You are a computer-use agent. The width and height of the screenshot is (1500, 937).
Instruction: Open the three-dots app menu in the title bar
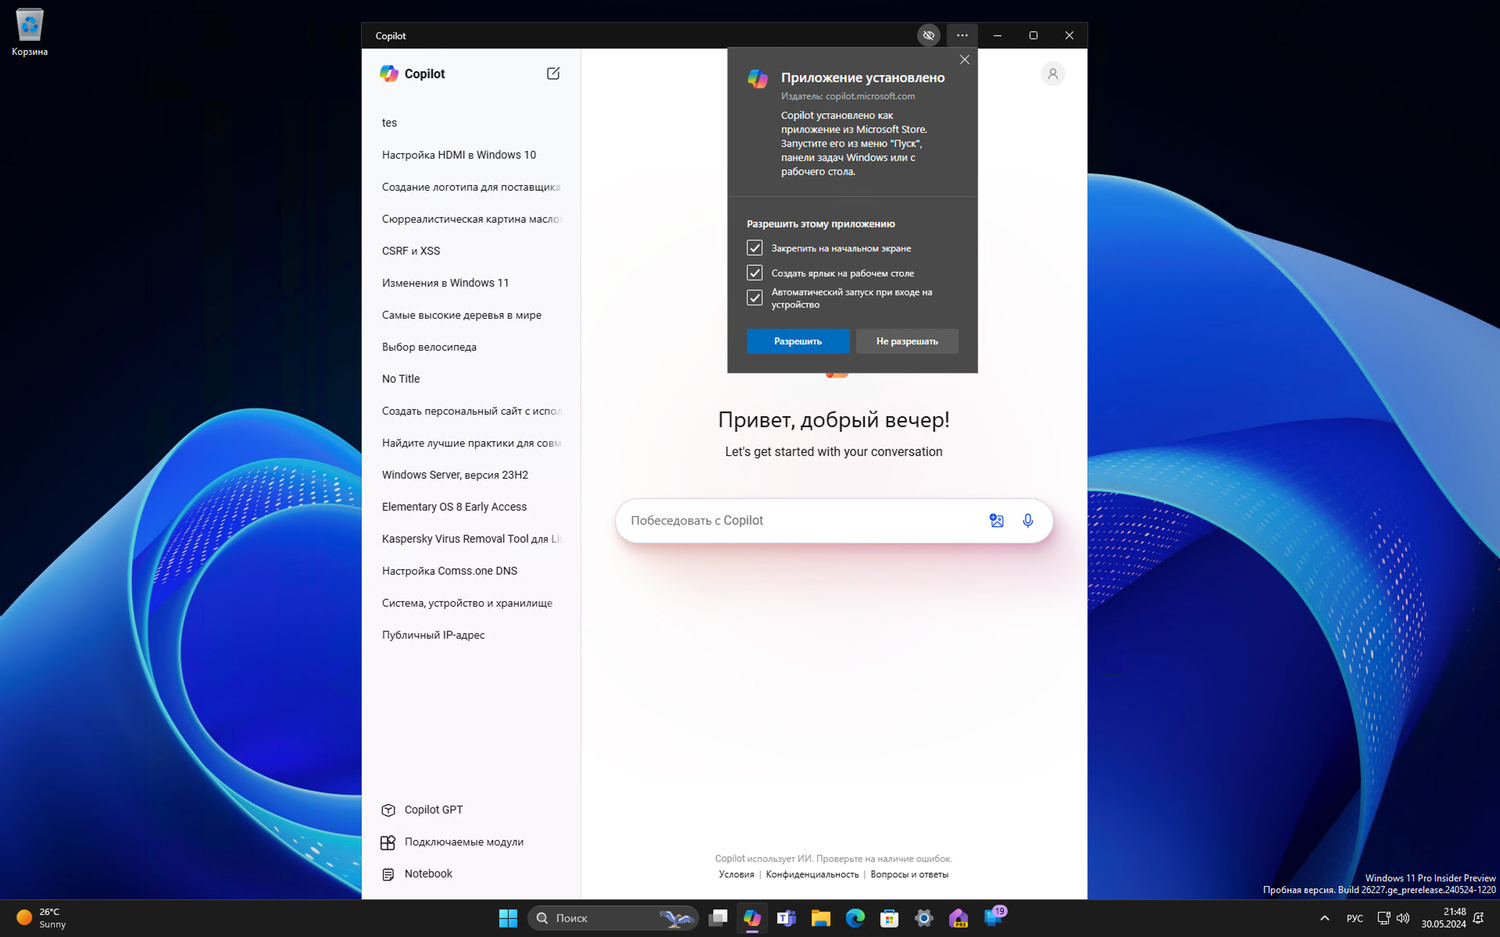coord(962,35)
